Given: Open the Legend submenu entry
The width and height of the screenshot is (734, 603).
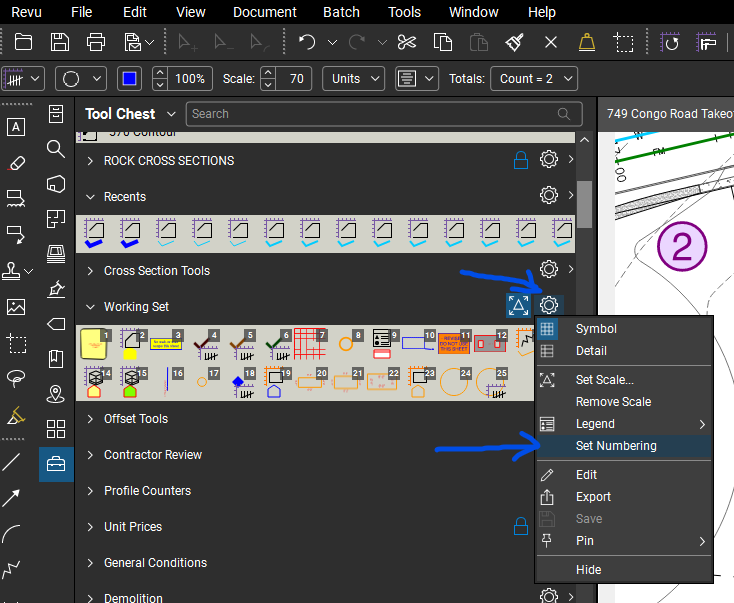Looking at the screenshot, I should point(624,424).
